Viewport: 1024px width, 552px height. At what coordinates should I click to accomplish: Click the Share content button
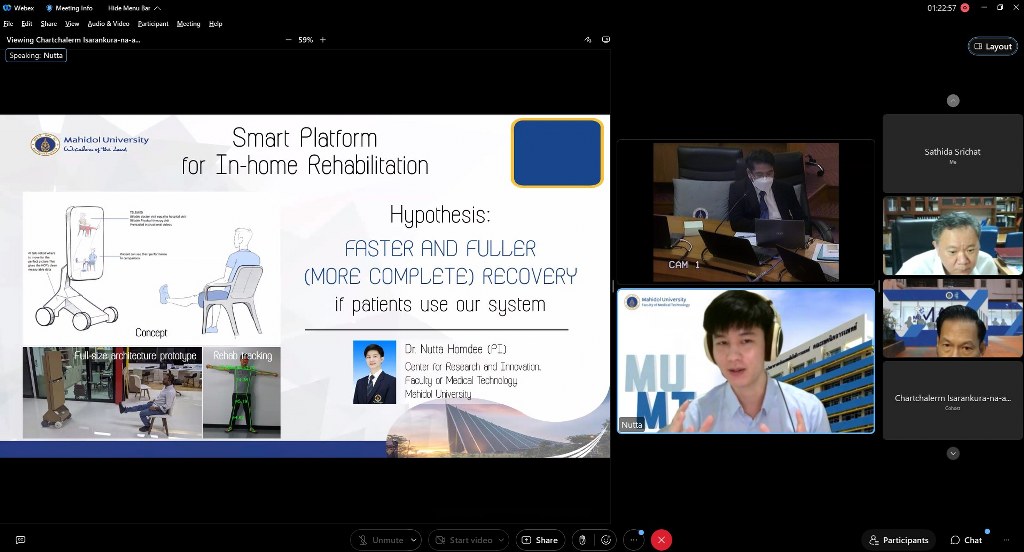click(539, 540)
